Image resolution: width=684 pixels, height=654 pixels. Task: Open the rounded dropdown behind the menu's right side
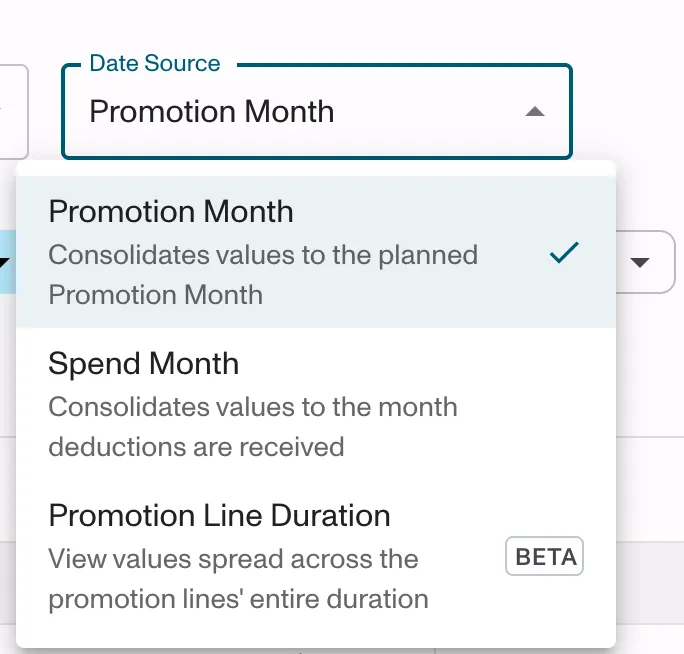pyautogui.click(x=646, y=262)
